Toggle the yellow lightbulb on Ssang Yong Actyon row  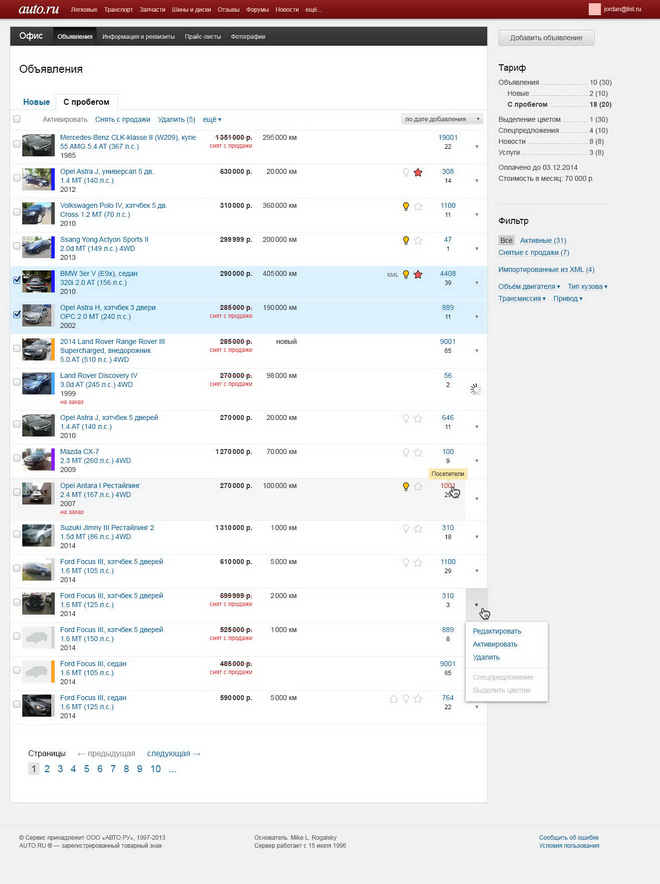pyautogui.click(x=405, y=240)
